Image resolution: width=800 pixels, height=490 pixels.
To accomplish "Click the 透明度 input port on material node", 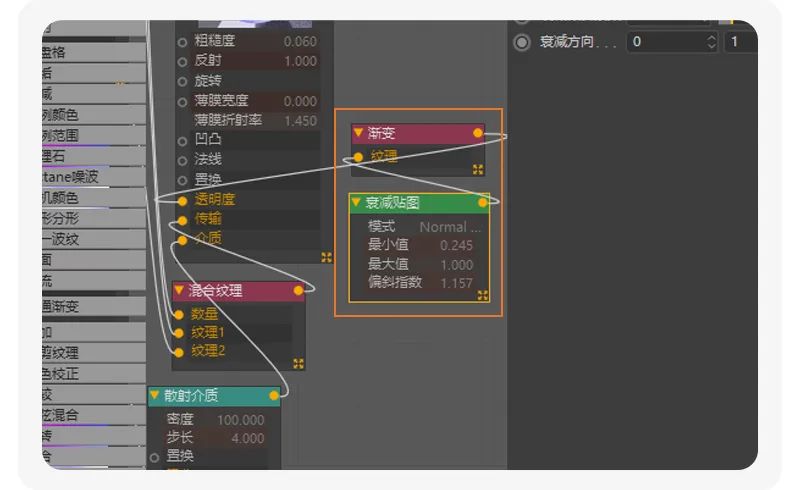I will pos(182,202).
